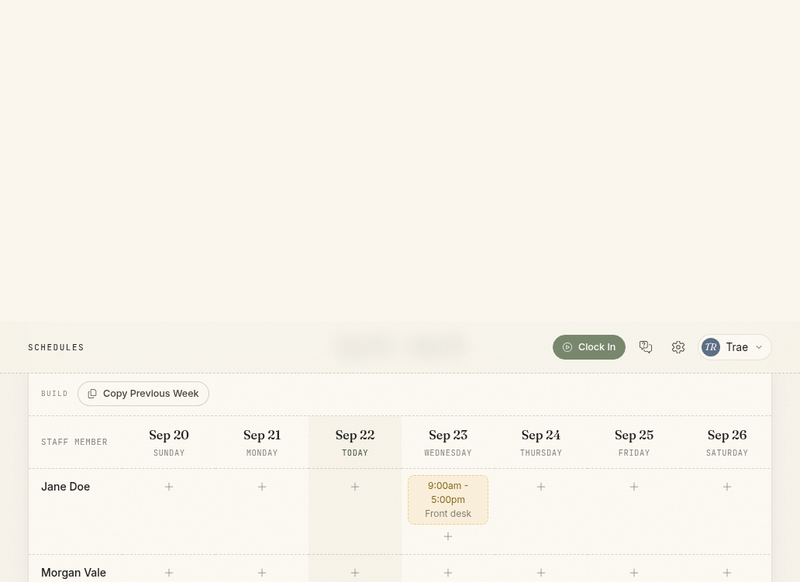
Task: Add another shift below Jane Doe's Sep 23 shift
Action: pos(448,536)
